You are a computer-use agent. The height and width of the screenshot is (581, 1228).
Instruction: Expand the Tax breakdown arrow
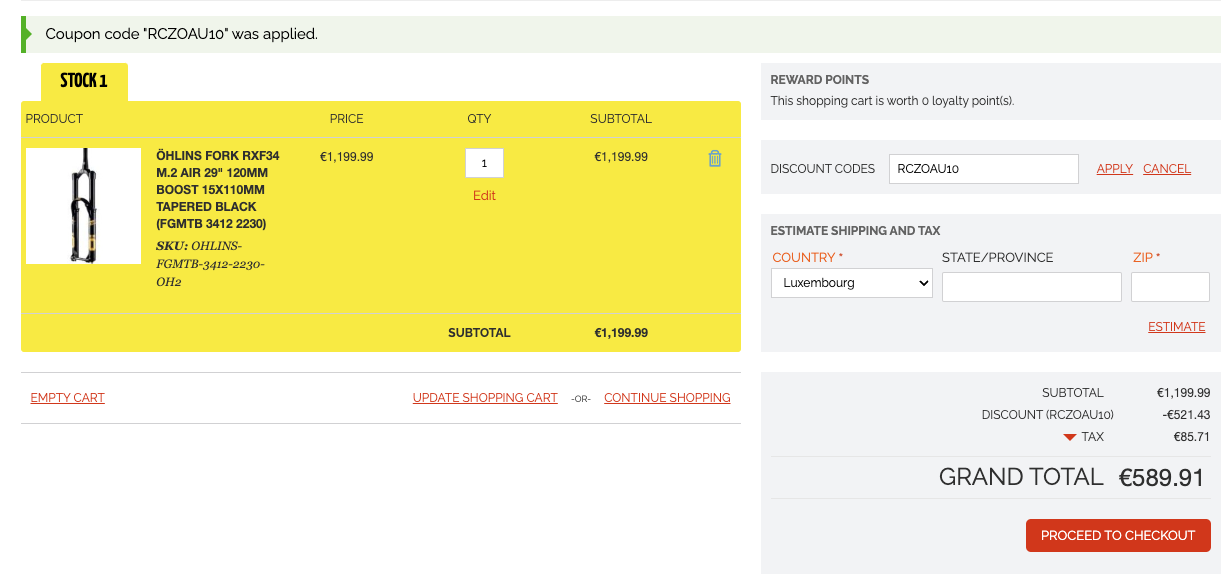[1069, 437]
